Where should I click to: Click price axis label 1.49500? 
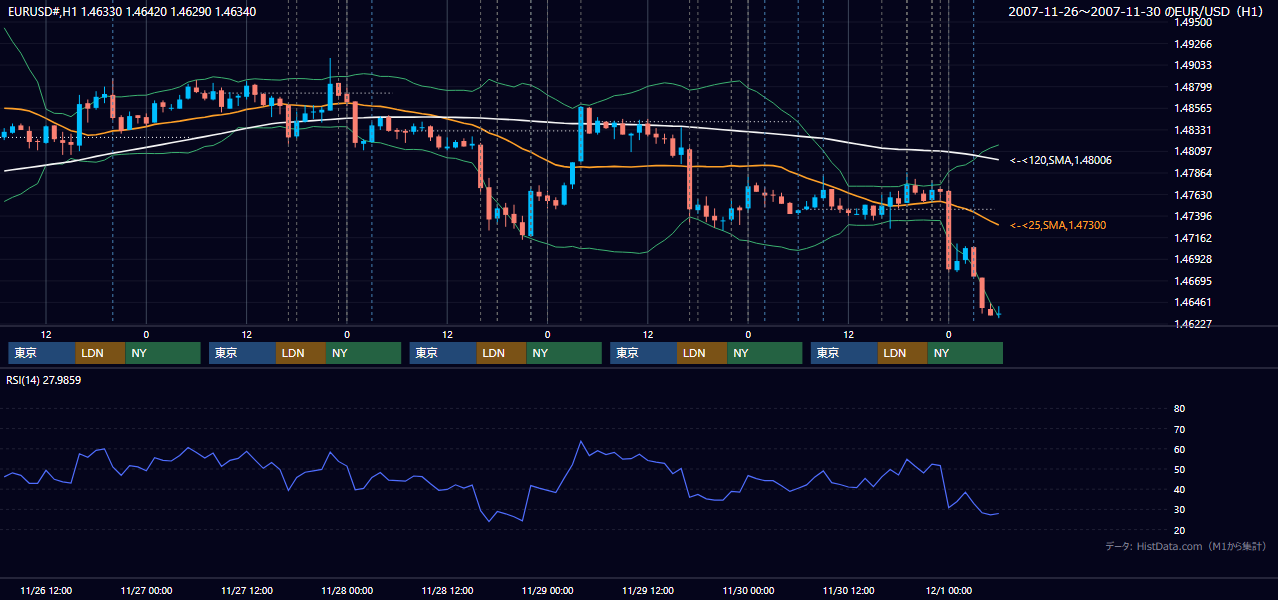tap(1193, 22)
